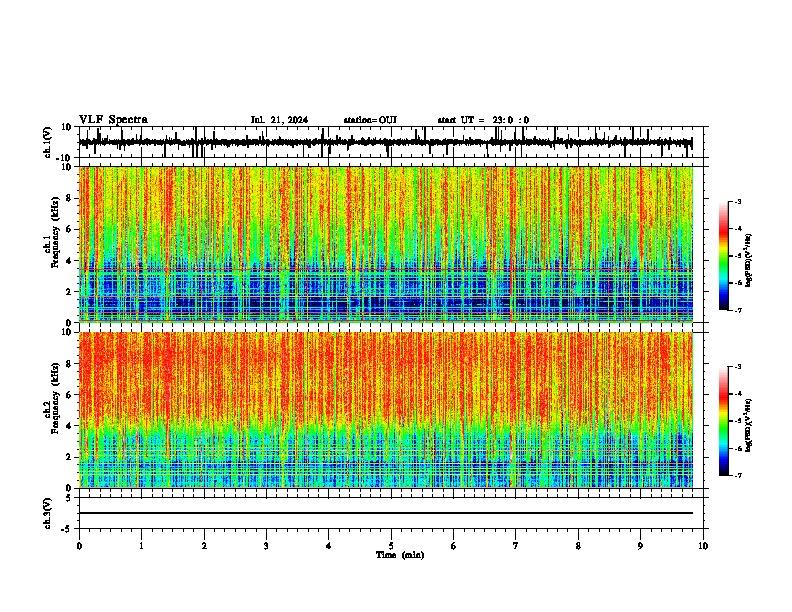Click the ch.2 spectrogram color scale bar
Viewport: 792px width, 612px height.
[x=723, y=421]
